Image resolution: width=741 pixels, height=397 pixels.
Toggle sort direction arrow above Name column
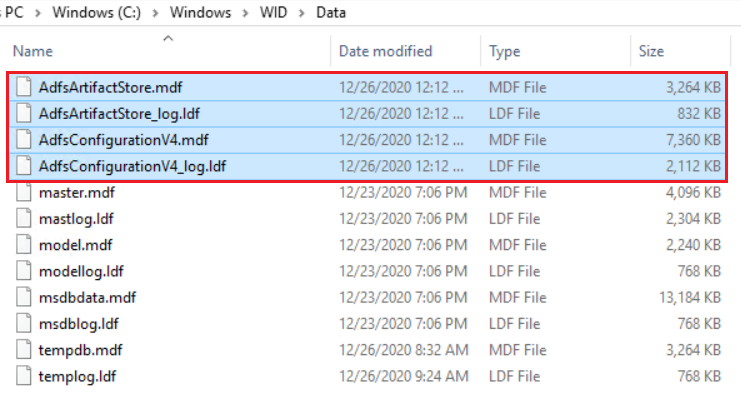tap(168, 38)
